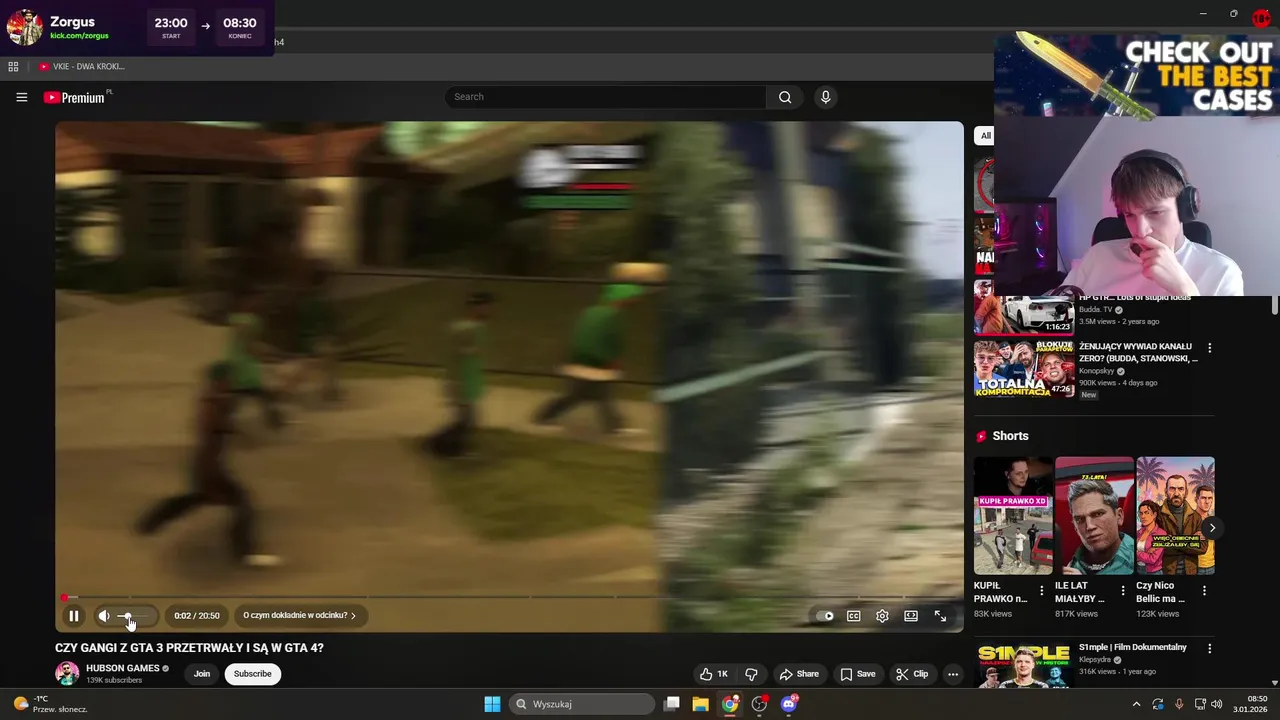Viewport: 1280px width, 720px height.
Task: Save the video to a playlist
Action: (857, 674)
